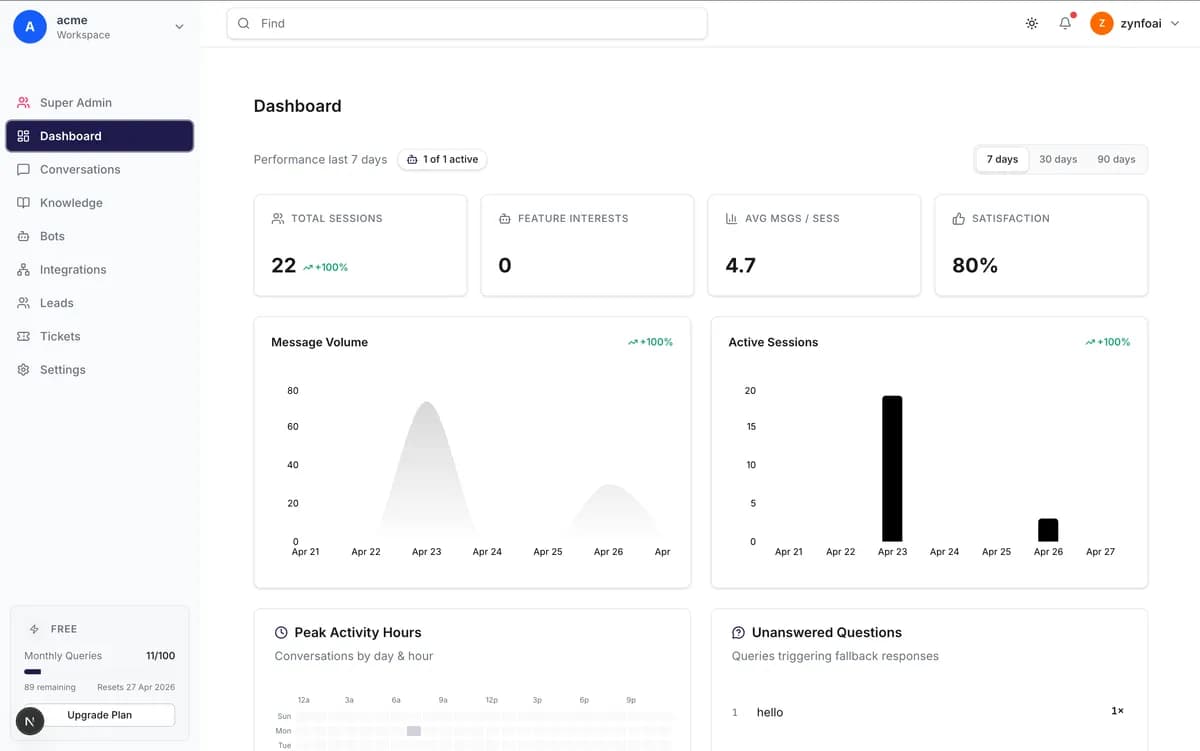Viewport: 1200px width, 751px height.
Task: Open notifications bell icon
Action: coord(1065,23)
